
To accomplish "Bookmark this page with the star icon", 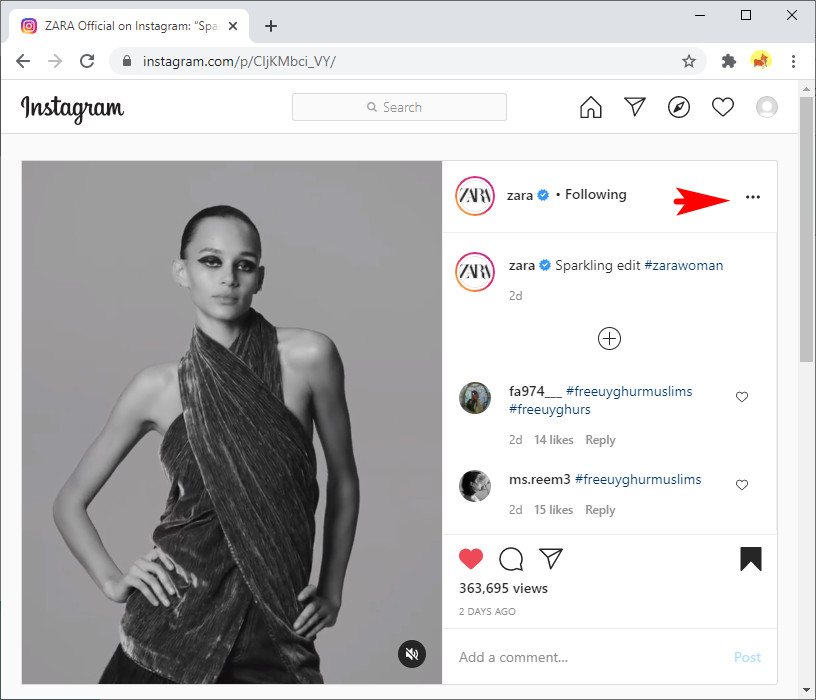I will coord(688,61).
